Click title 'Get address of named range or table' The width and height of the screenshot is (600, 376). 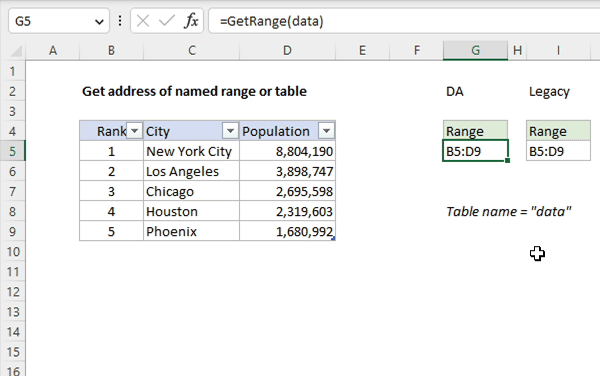[194, 91]
